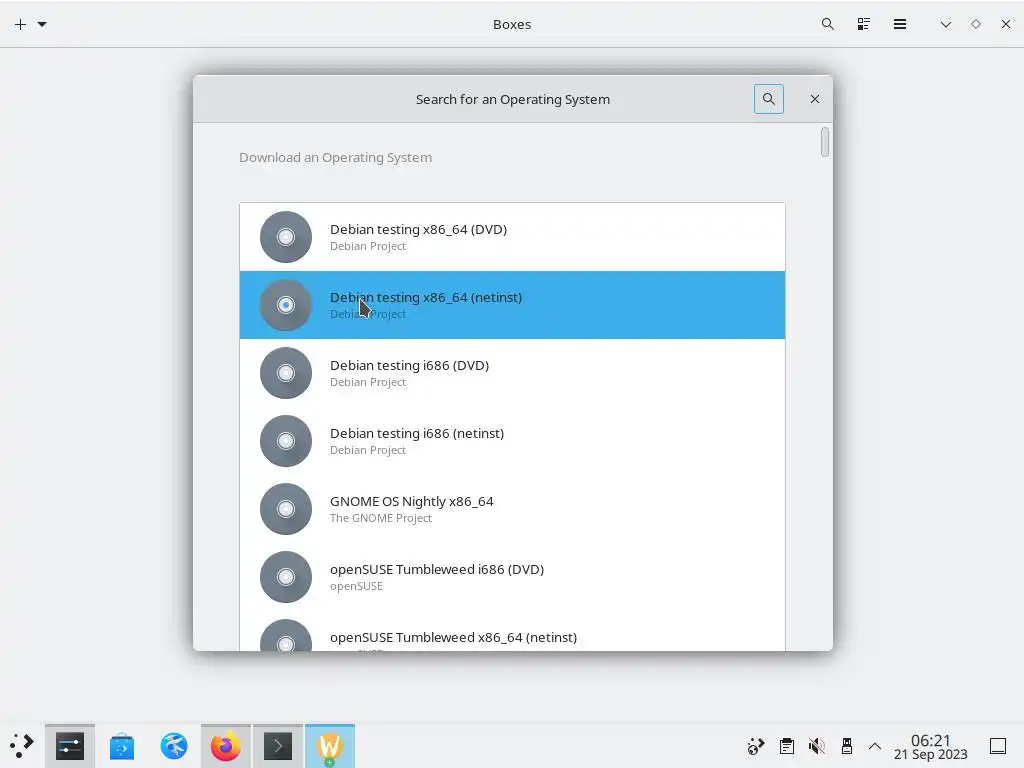Open the system update tray icon
Viewport: 1024px width, 768px height.
(x=756, y=746)
